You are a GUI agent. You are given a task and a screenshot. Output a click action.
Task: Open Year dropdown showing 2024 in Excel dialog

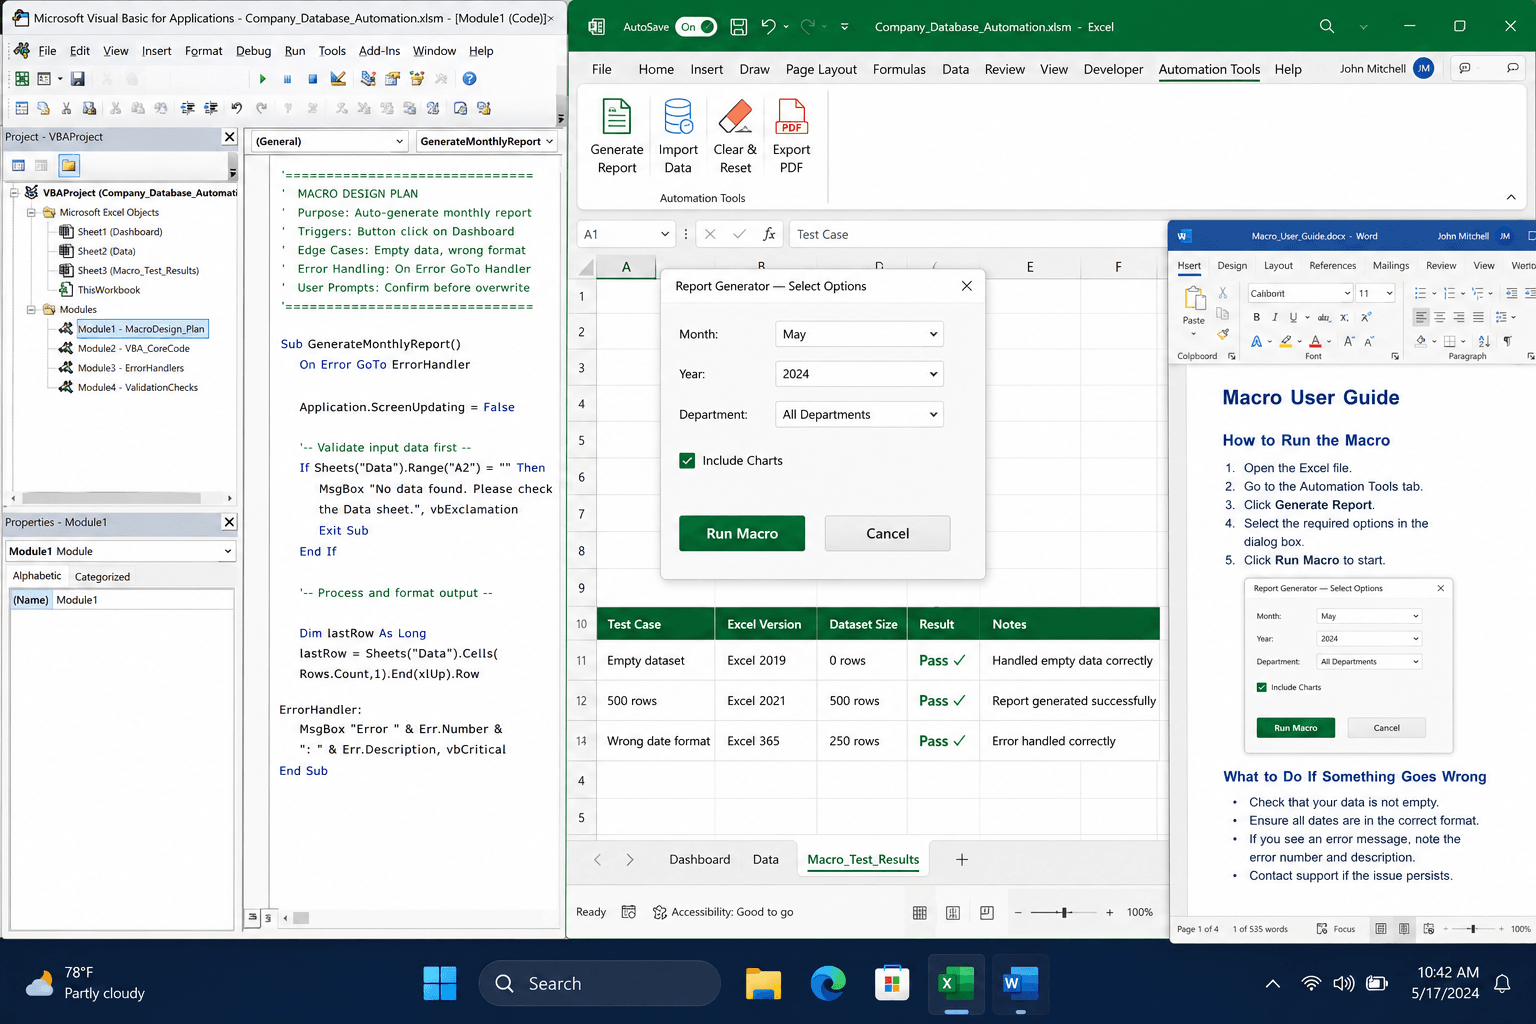coord(859,374)
